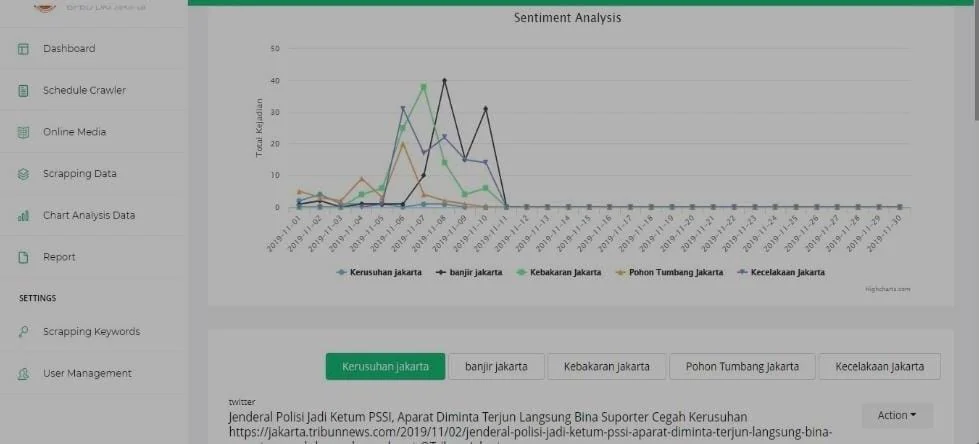Open the Action dropdown for the tweet
The image size is (979, 444).
pos(896,415)
